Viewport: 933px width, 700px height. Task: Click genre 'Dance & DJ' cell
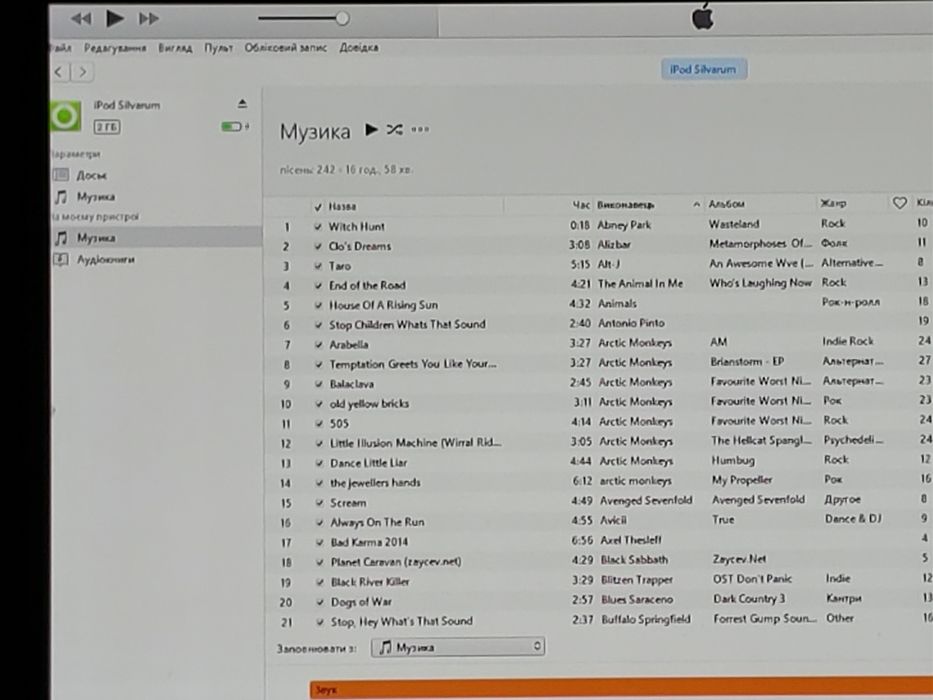(x=853, y=519)
